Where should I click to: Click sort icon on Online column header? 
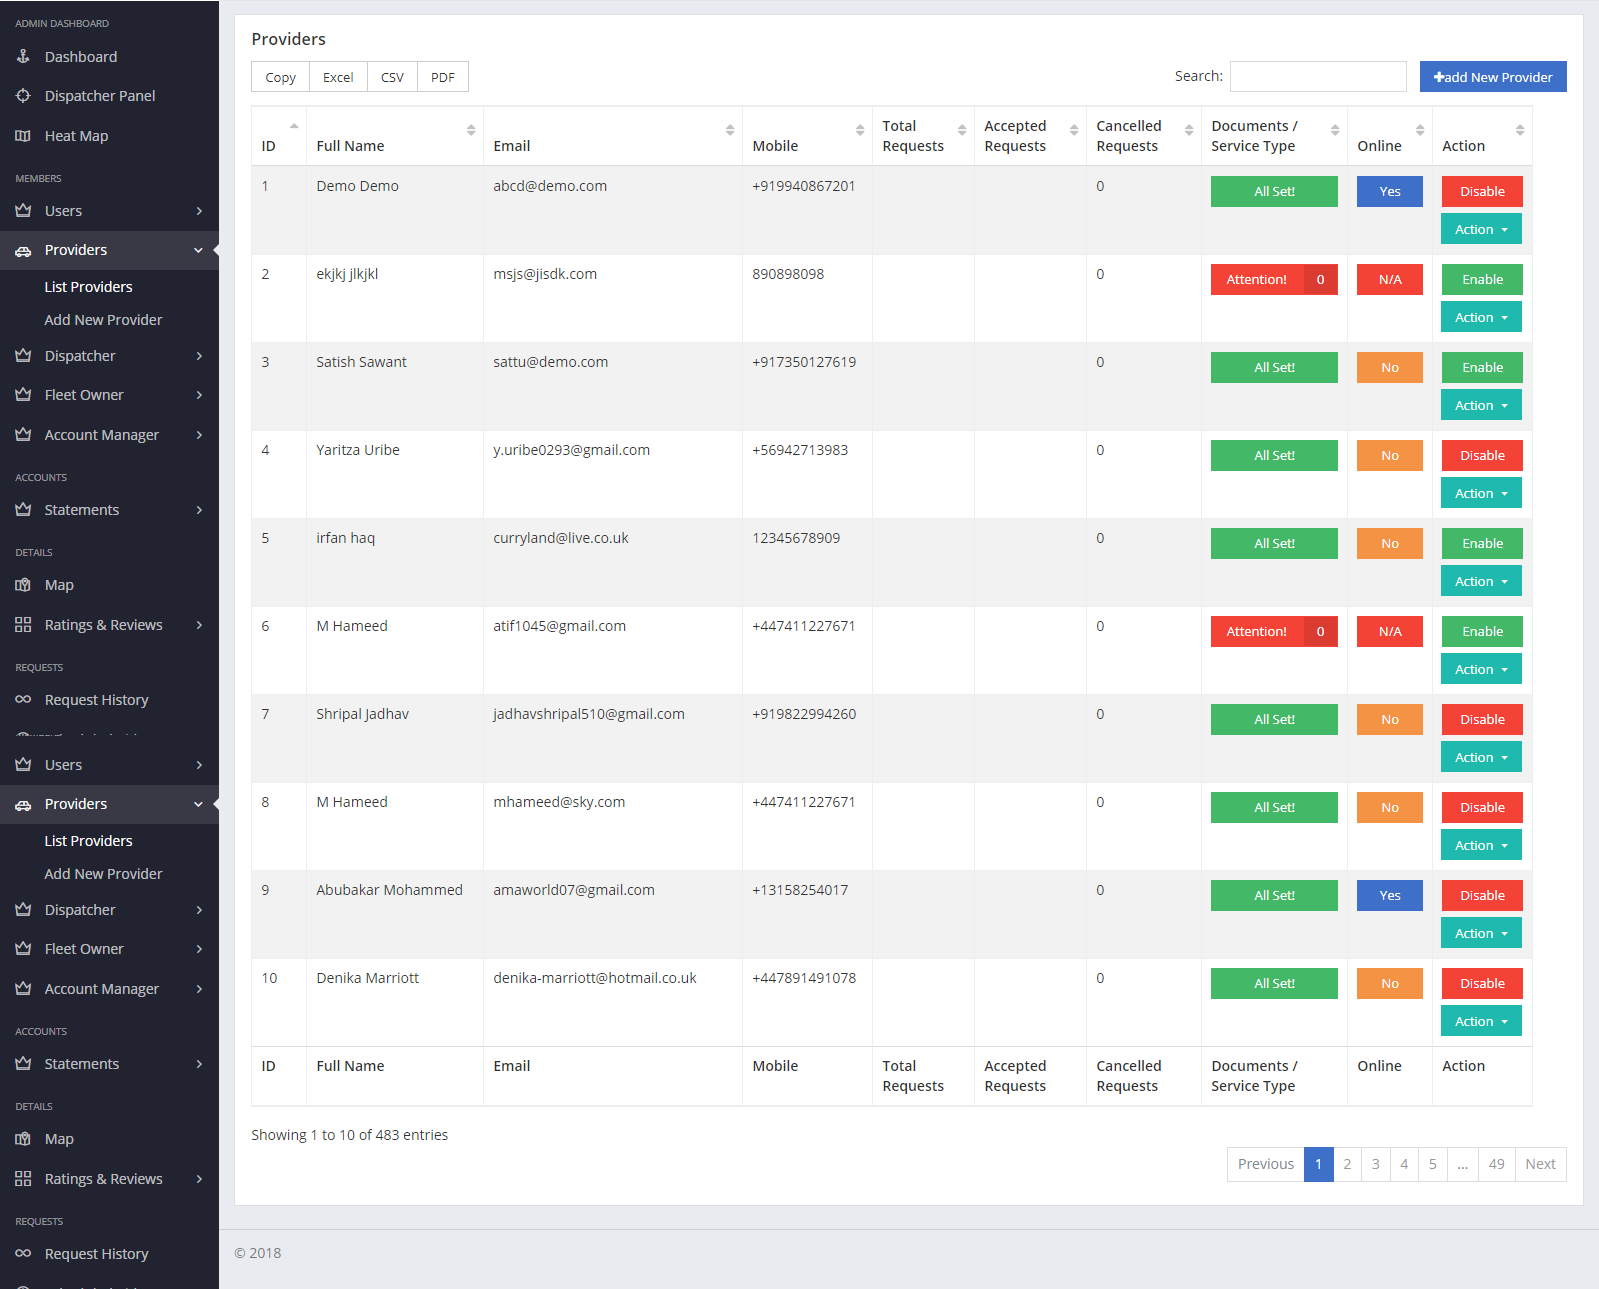[x=1420, y=130]
